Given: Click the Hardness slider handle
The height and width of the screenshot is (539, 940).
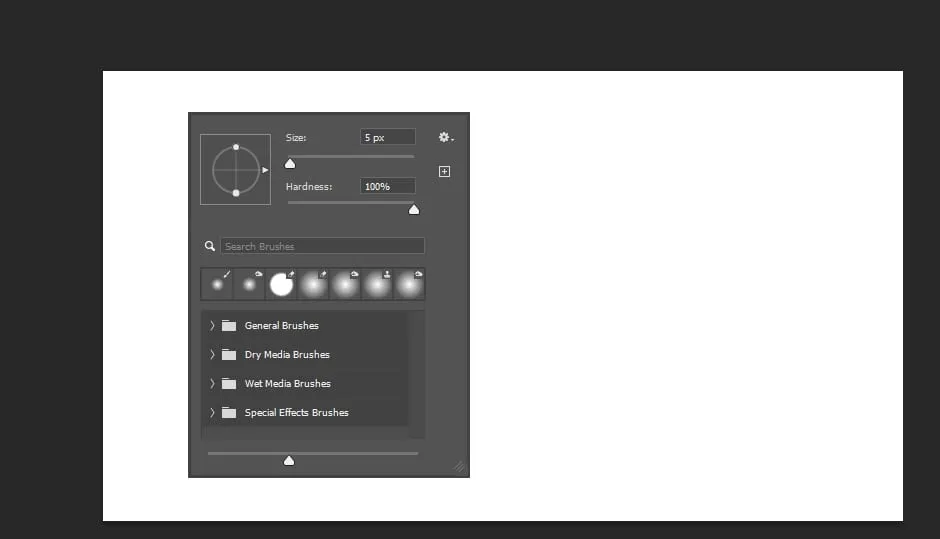Looking at the screenshot, I should tap(414, 209).
